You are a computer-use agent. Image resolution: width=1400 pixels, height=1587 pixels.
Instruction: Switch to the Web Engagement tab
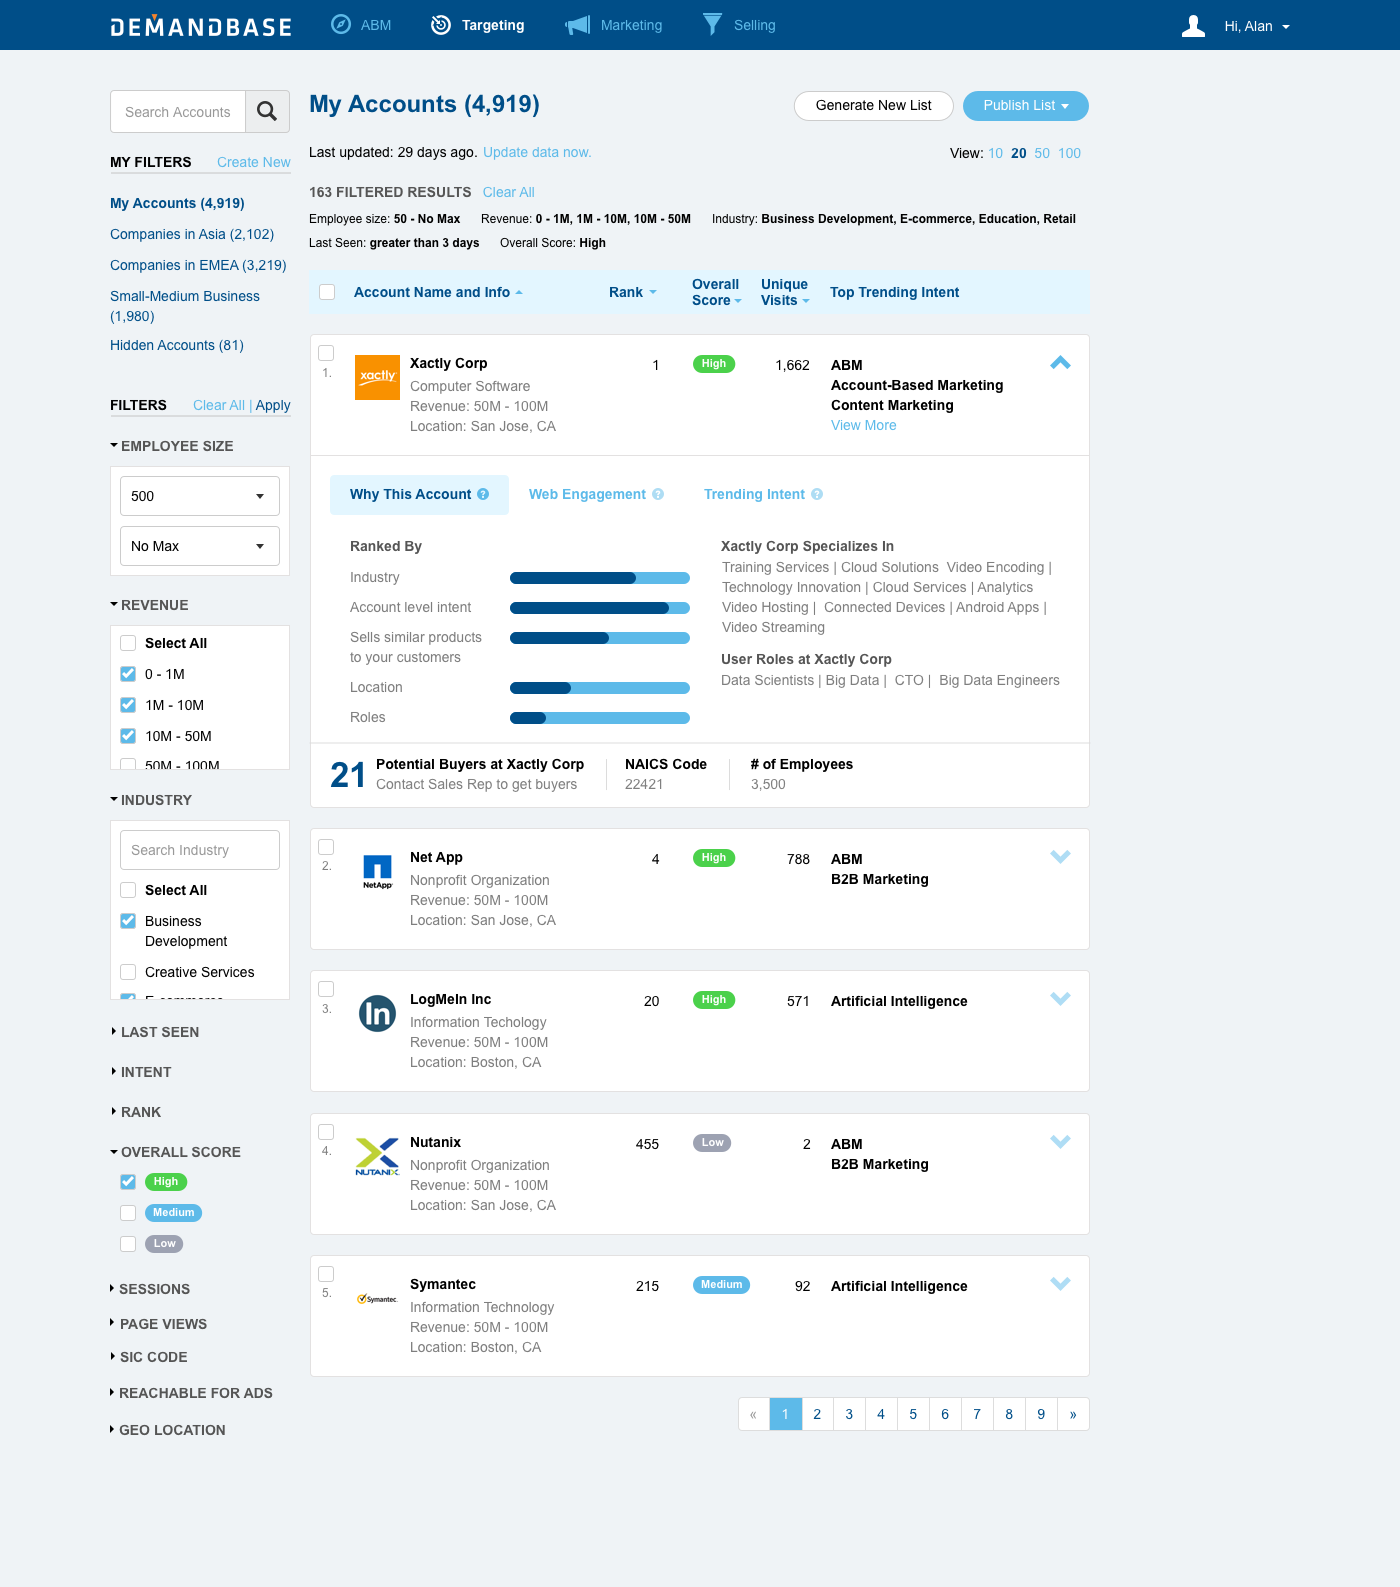coord(596,494)
